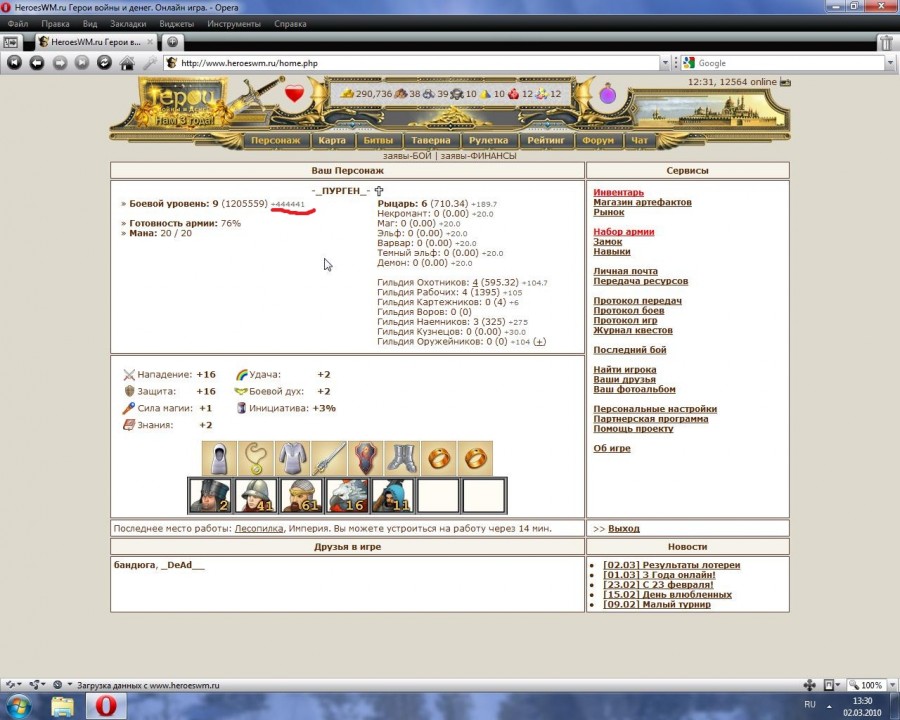Viewport: 900px width, 720px height.
Task: Click the first gold ring artifact
Action: coord(439,458)
